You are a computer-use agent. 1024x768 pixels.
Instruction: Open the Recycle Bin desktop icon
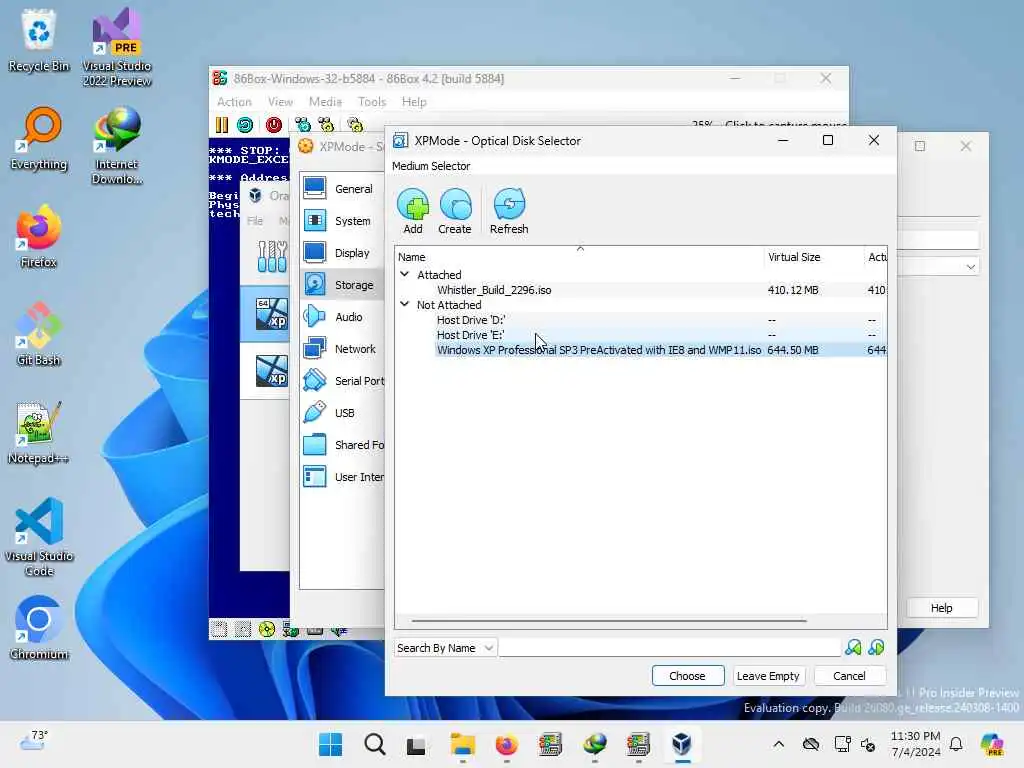(38, 41)
